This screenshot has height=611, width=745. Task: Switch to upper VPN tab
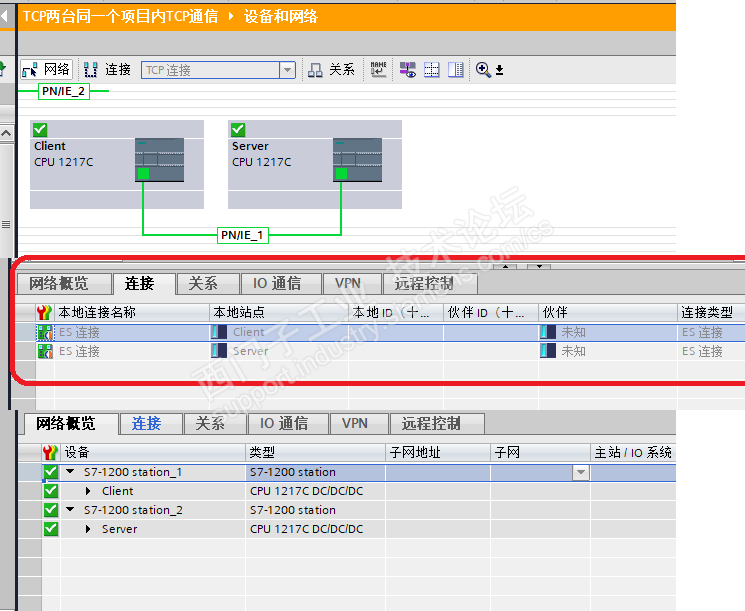click(352, 284)
